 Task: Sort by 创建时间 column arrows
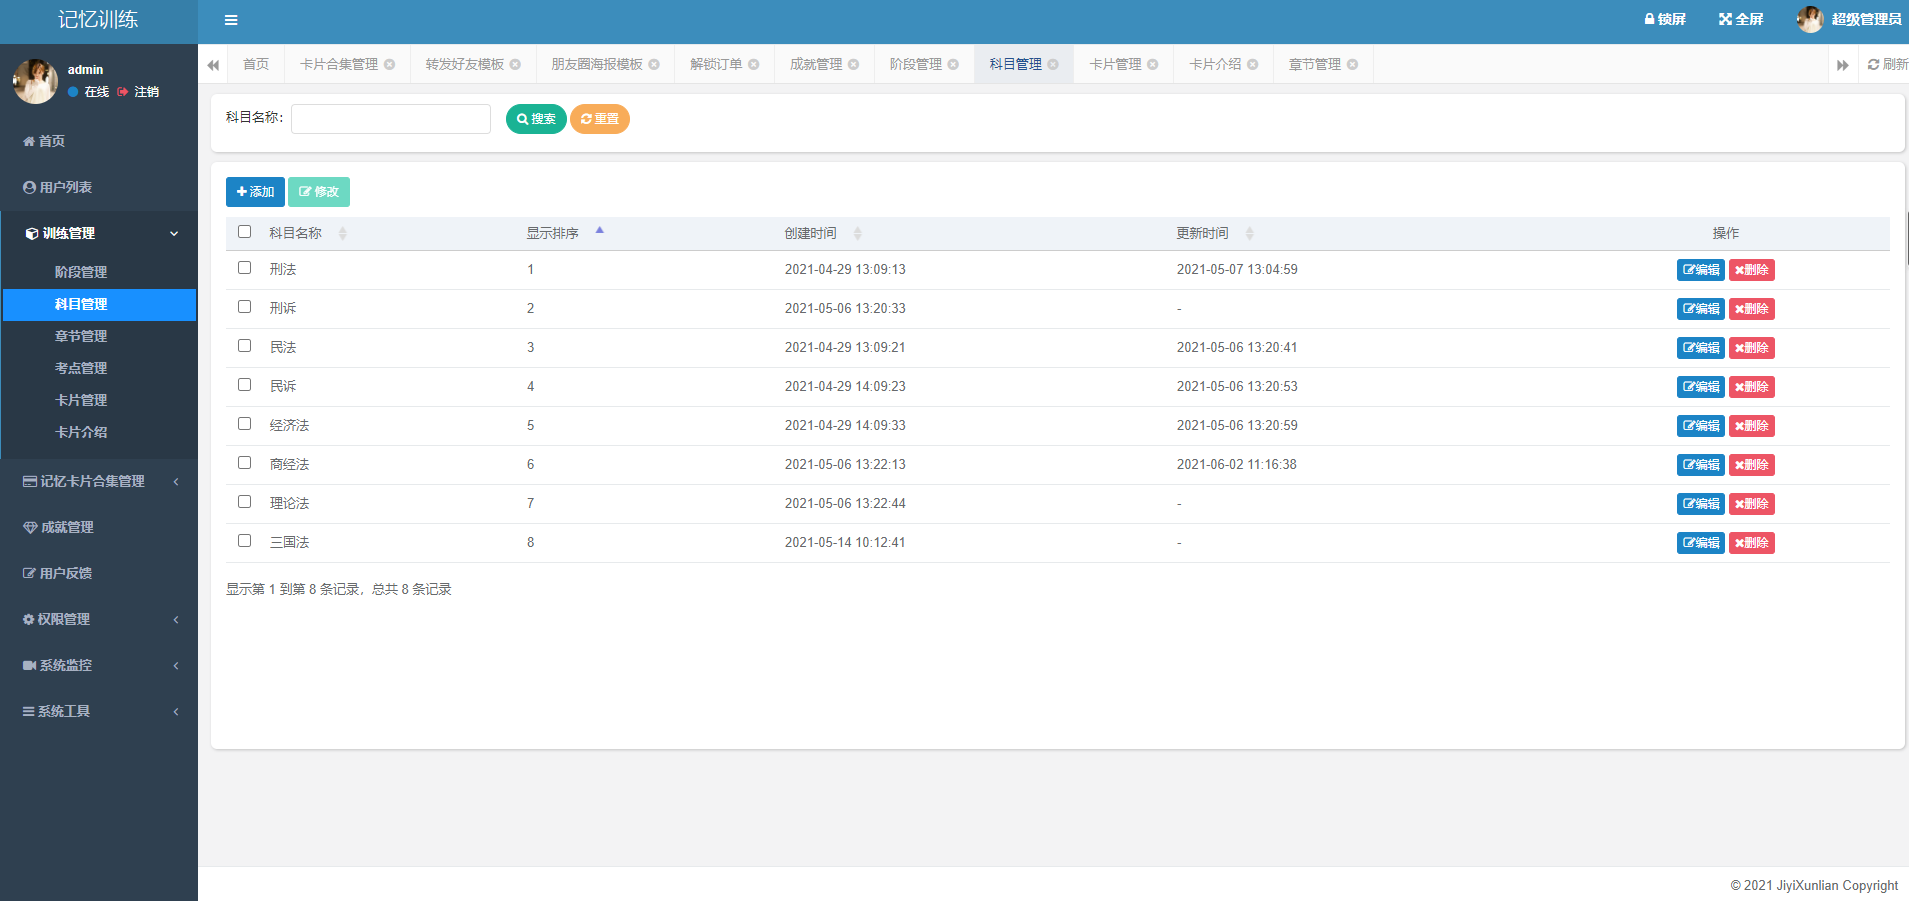pos(857,233)
